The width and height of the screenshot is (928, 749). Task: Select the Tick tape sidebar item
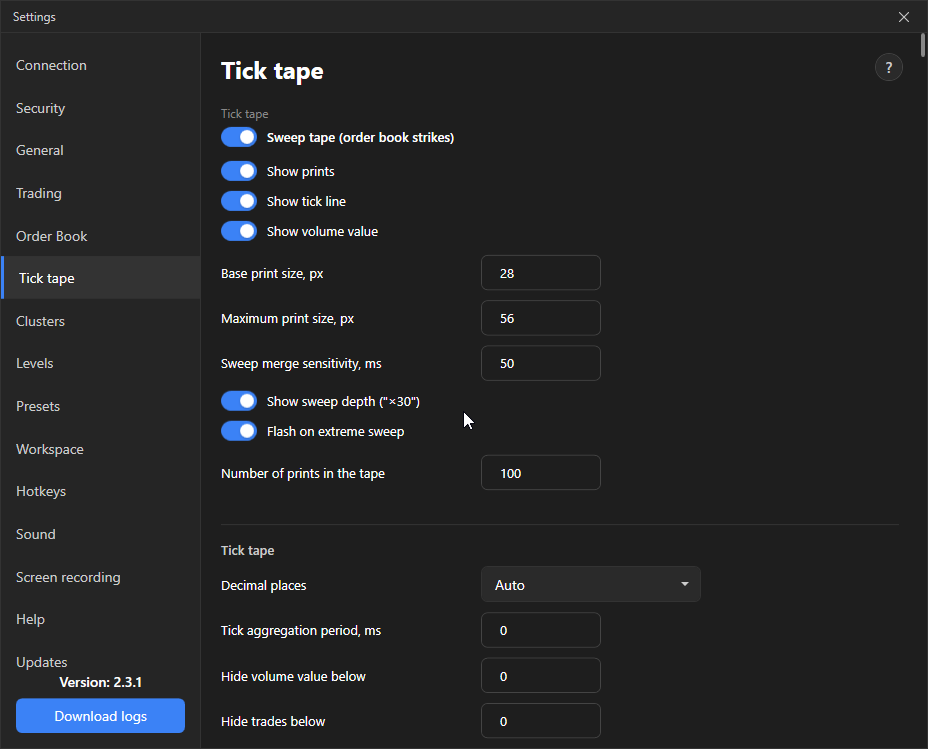(101, 278)
